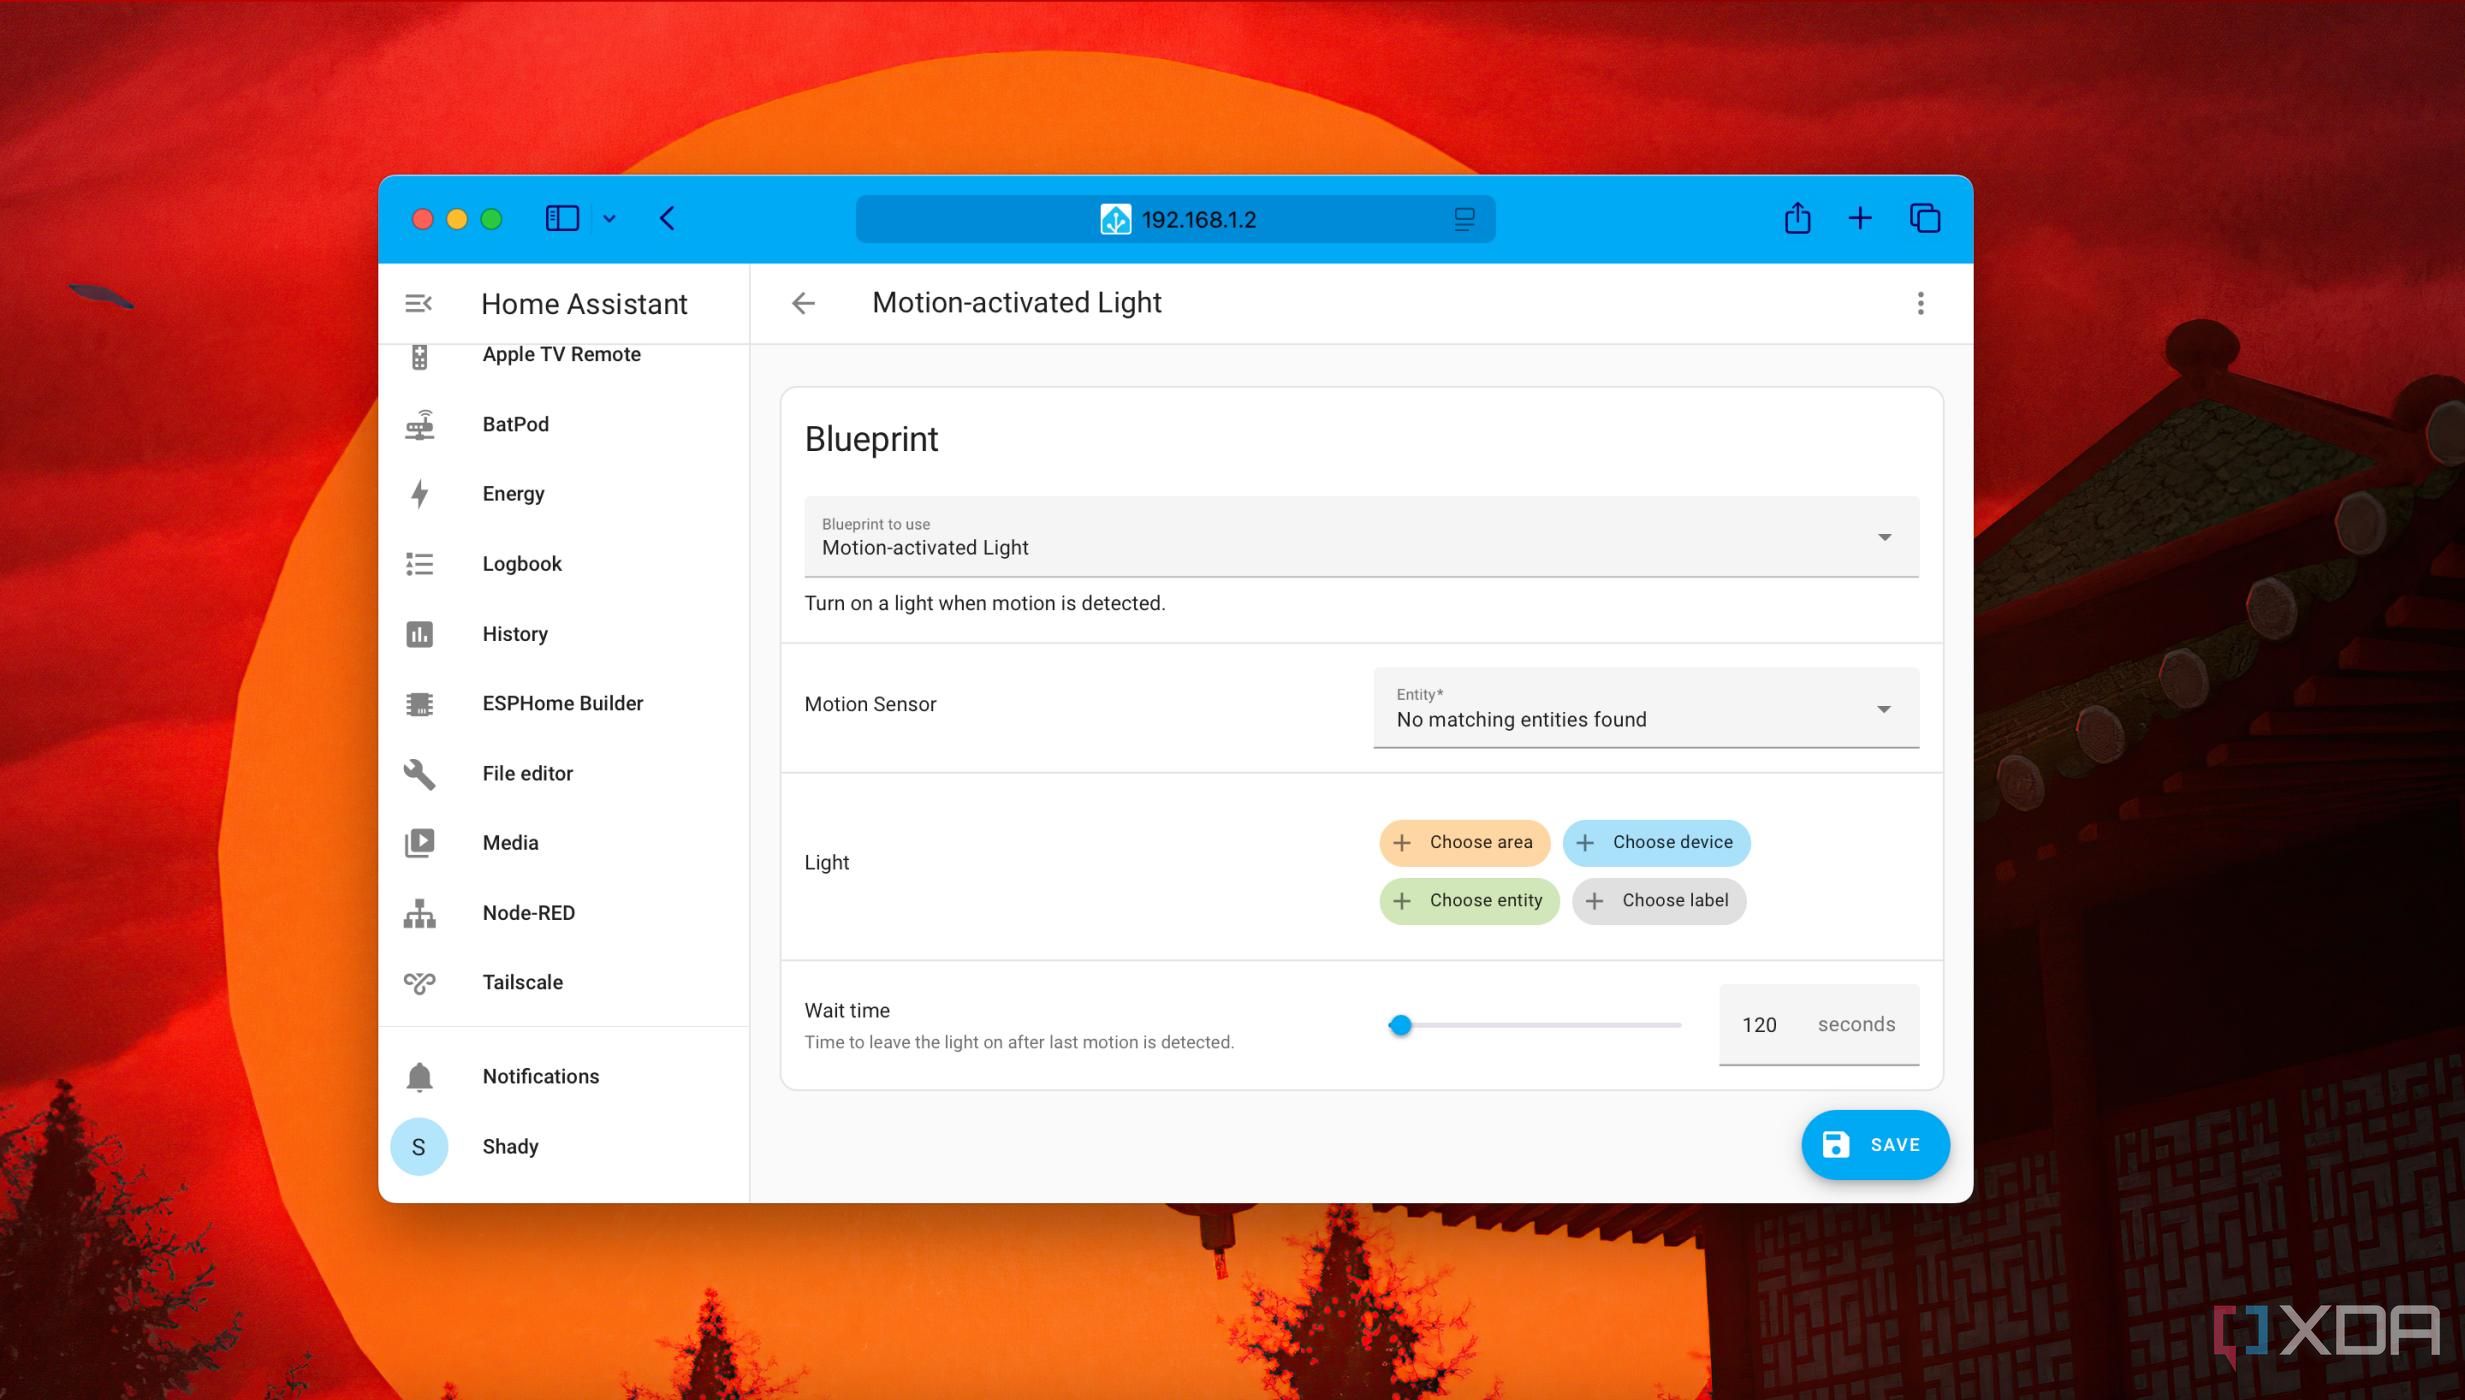The image size is (2465, 1400).
Task: Click the Blueprint section heading
Action: [871, 440]
